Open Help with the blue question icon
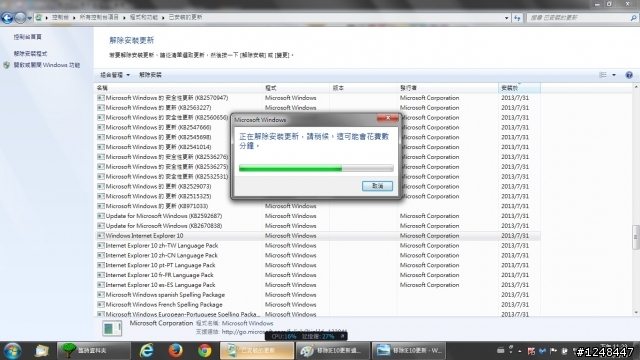 (629, 75)
